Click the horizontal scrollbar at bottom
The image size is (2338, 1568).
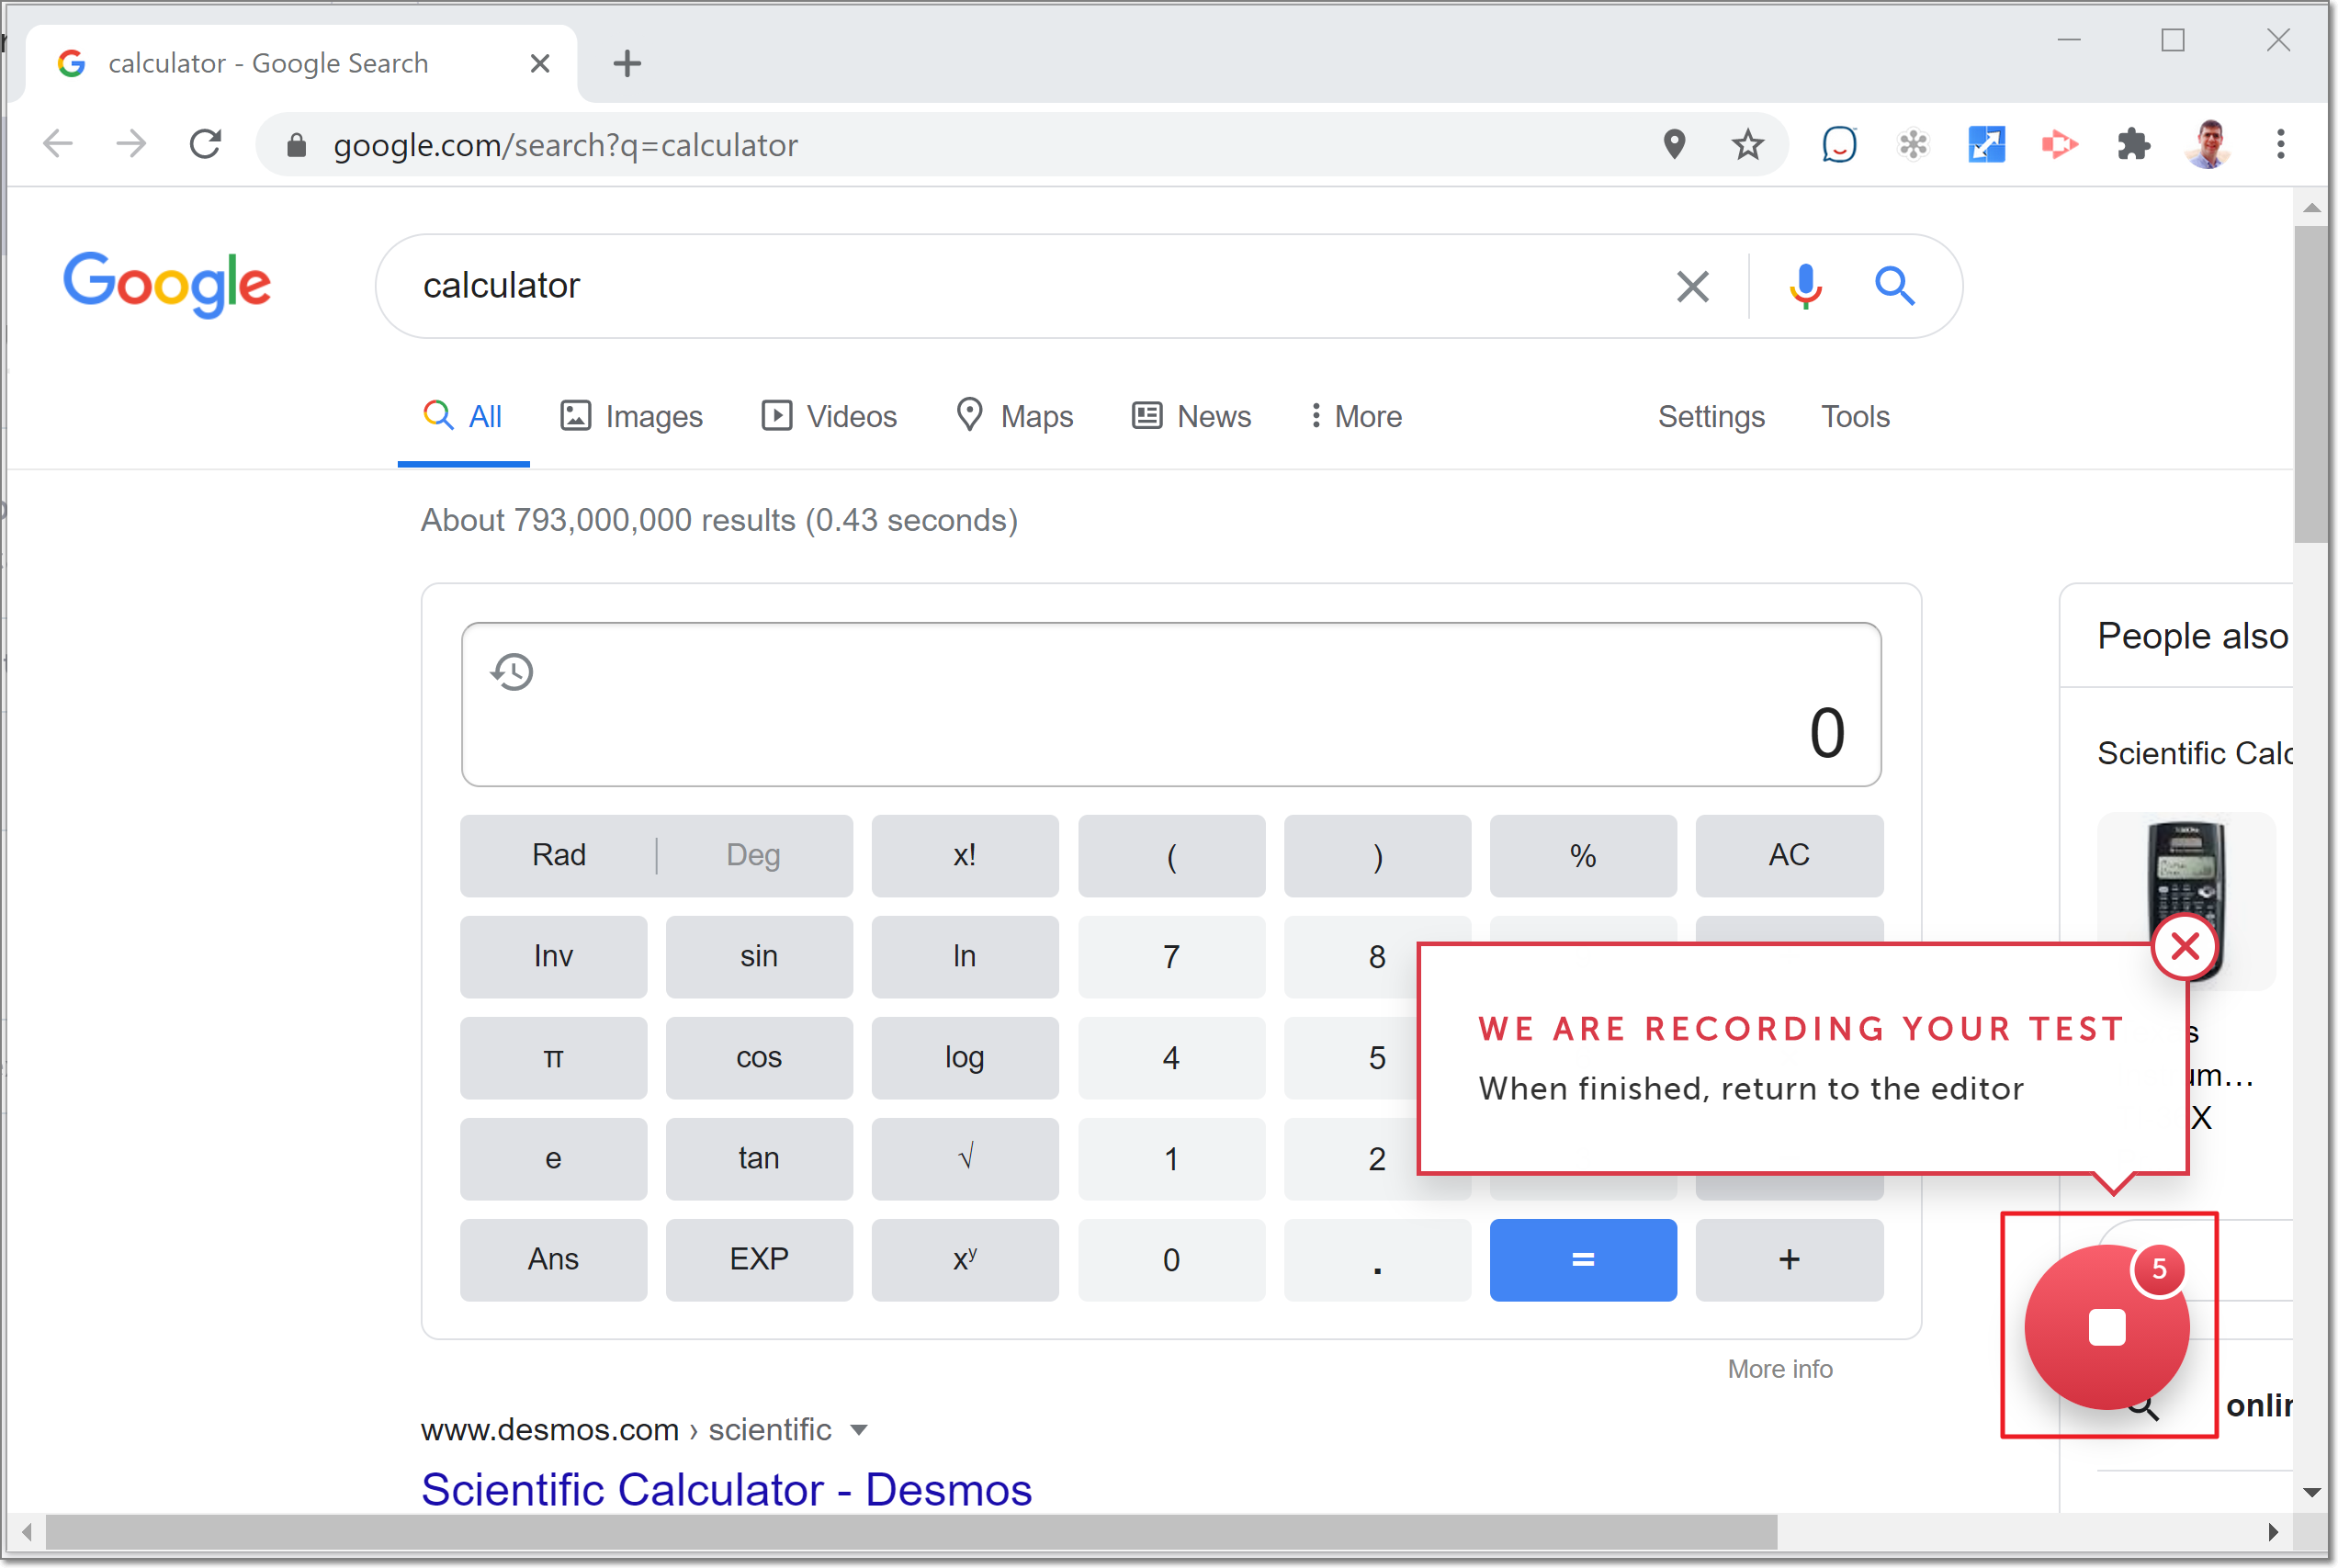point(910,1531)
